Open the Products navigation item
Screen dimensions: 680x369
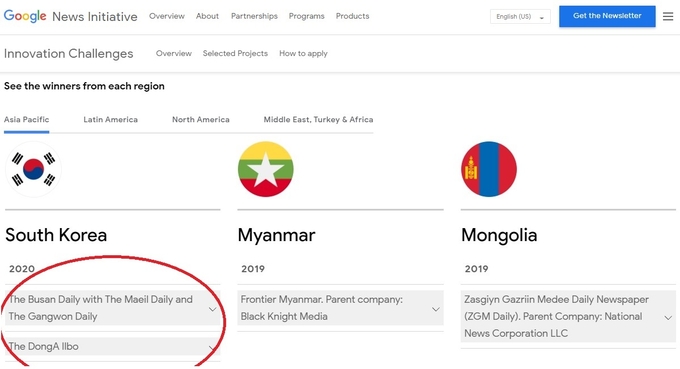tap(353, 16)
